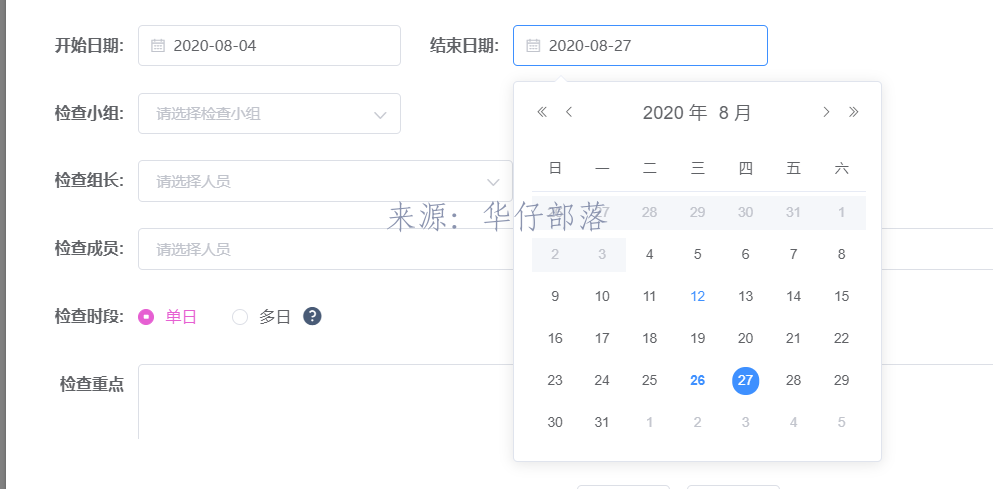The height and width of the screenshot is (489, 993).
Task: Click the calendar icon in 结束日期 field
Action: coord(533,46)
